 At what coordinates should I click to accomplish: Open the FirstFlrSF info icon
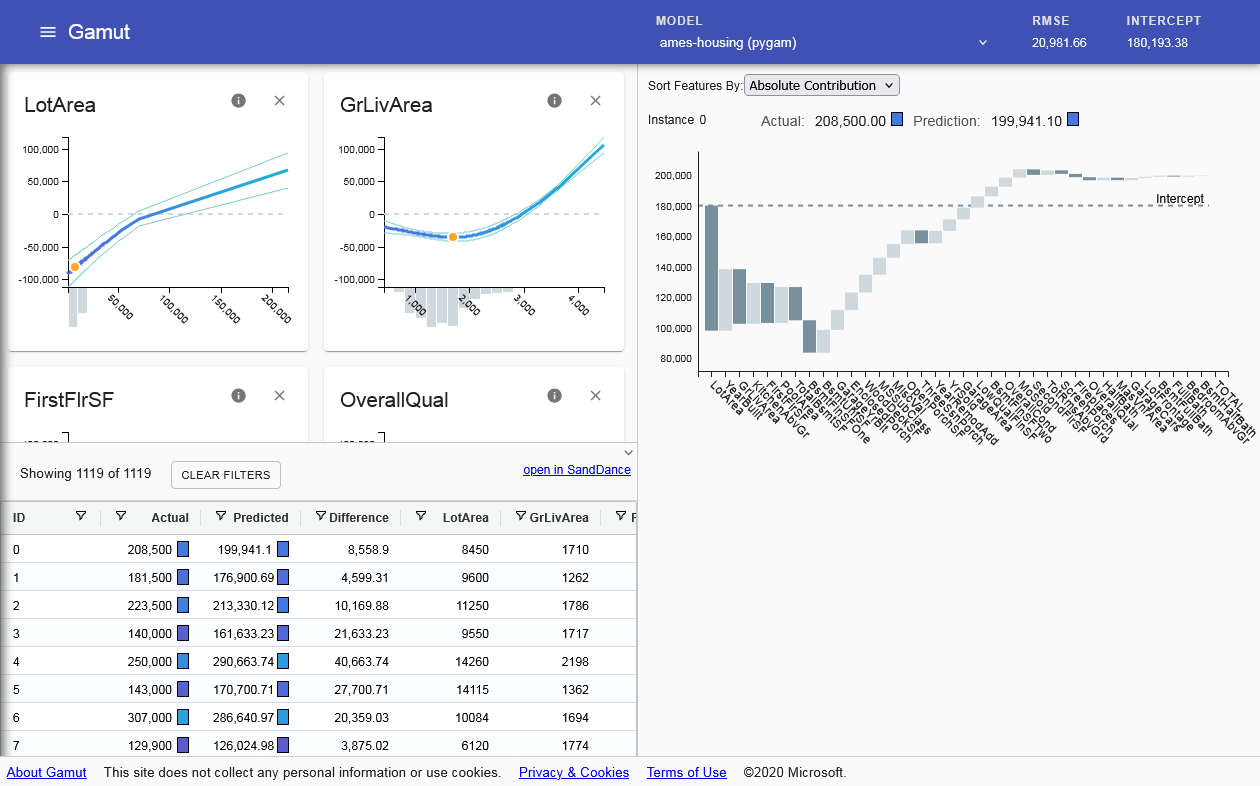point(238,396)
